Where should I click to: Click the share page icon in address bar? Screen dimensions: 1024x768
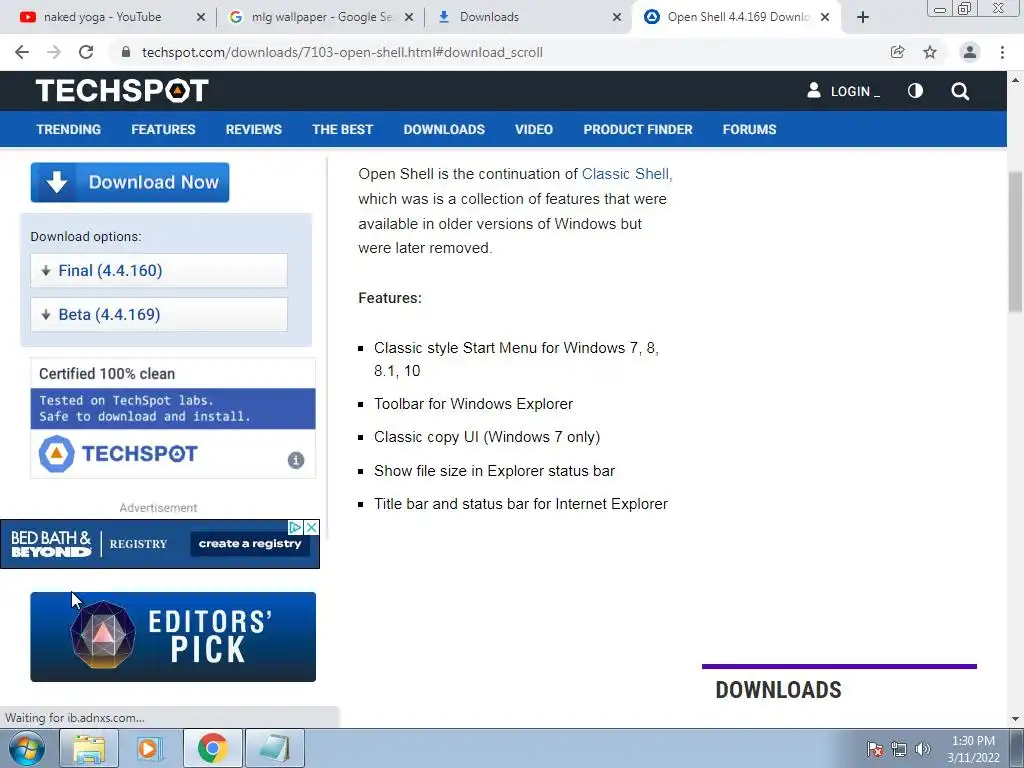pyautogui.click(x=897, y=52)
